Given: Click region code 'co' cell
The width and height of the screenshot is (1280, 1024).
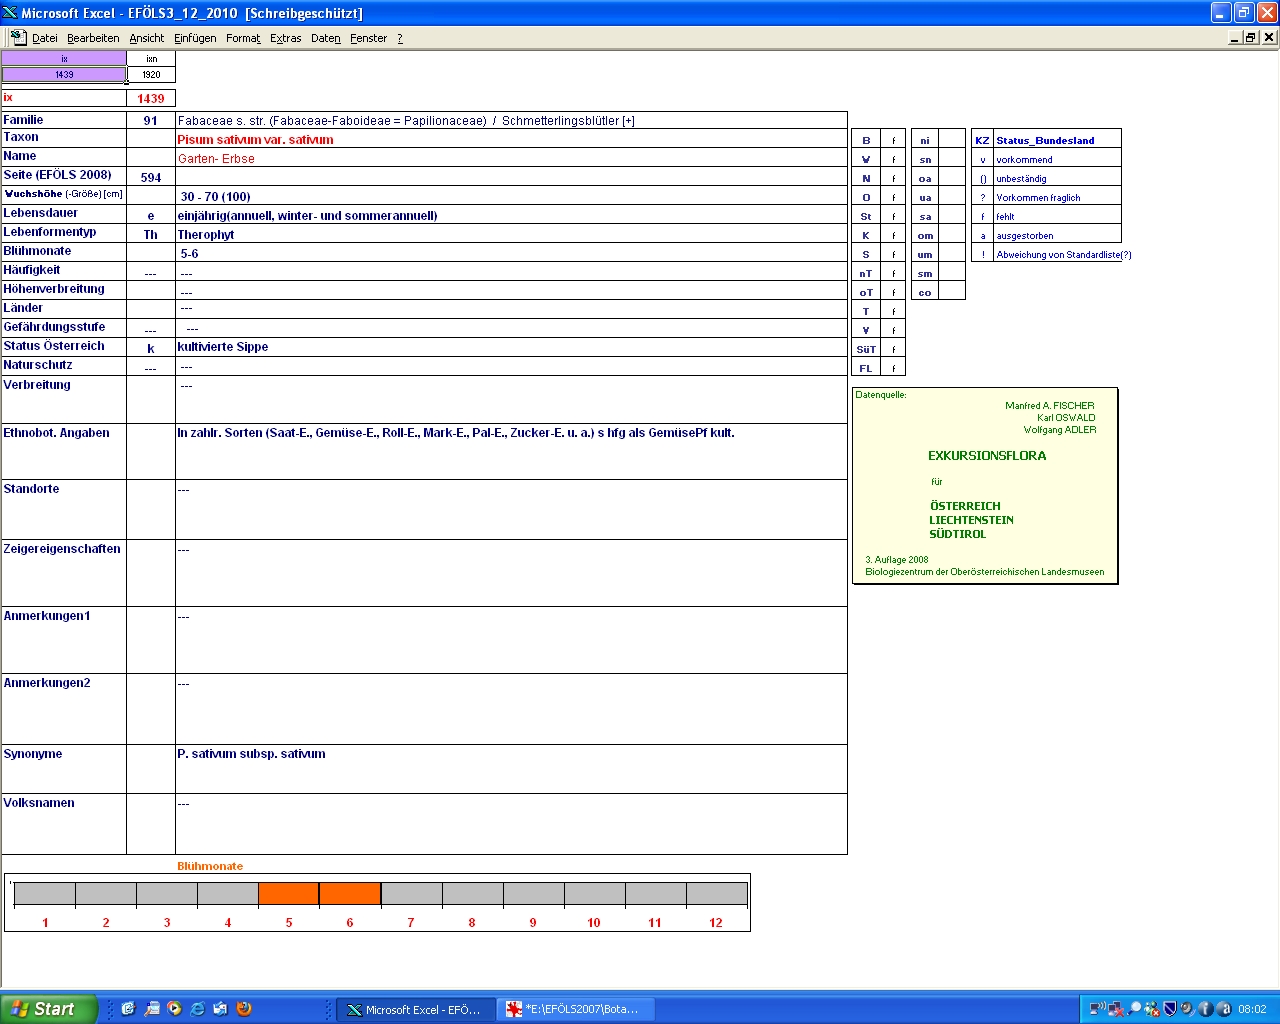Looking at the screenshot, I should click(x=925, y=292).
